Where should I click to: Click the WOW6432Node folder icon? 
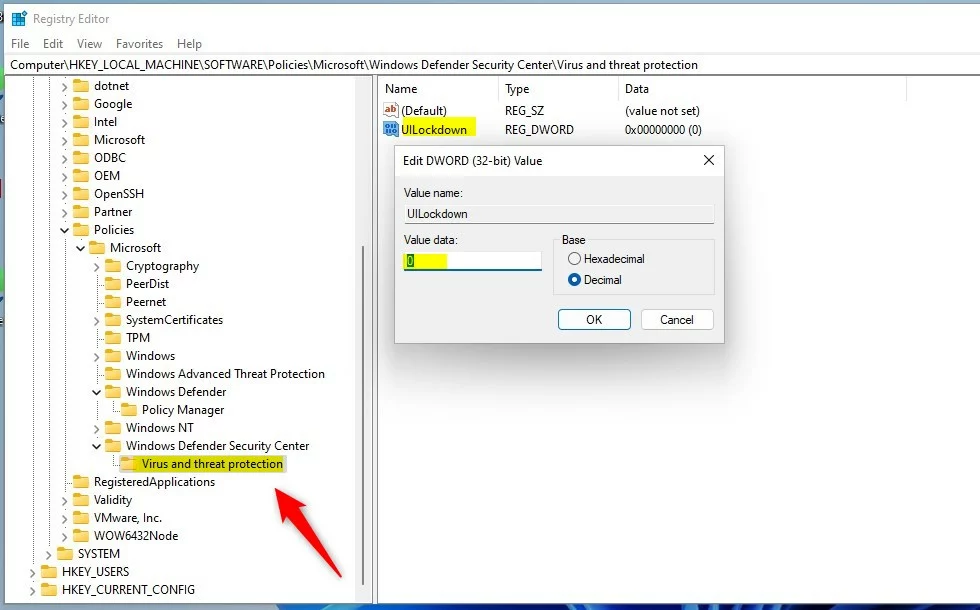[81, 536]
